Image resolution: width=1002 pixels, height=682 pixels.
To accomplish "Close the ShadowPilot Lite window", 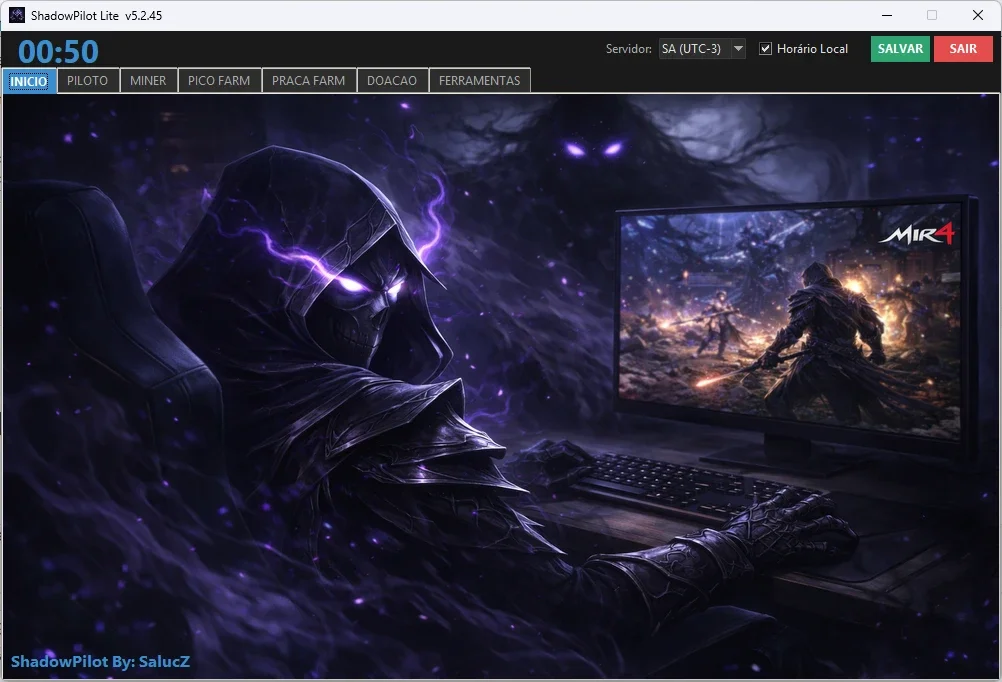I will (x=978, y=15).
